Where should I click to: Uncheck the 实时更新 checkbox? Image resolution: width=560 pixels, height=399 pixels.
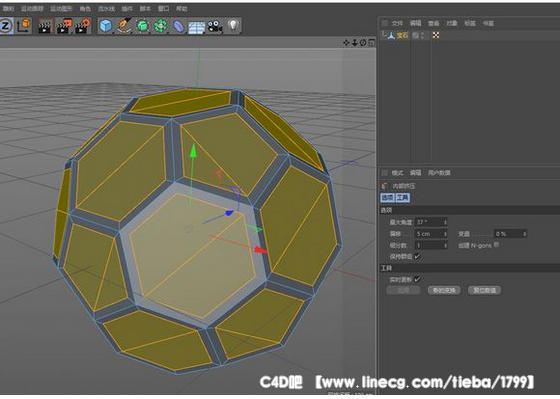[x=417, y=279]
